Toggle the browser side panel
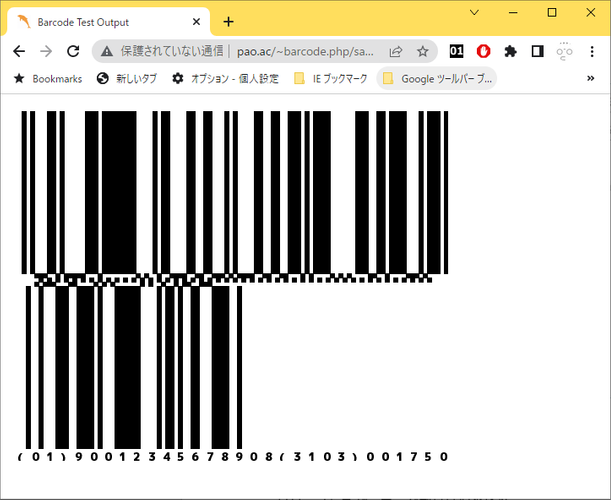 [538, 51]
